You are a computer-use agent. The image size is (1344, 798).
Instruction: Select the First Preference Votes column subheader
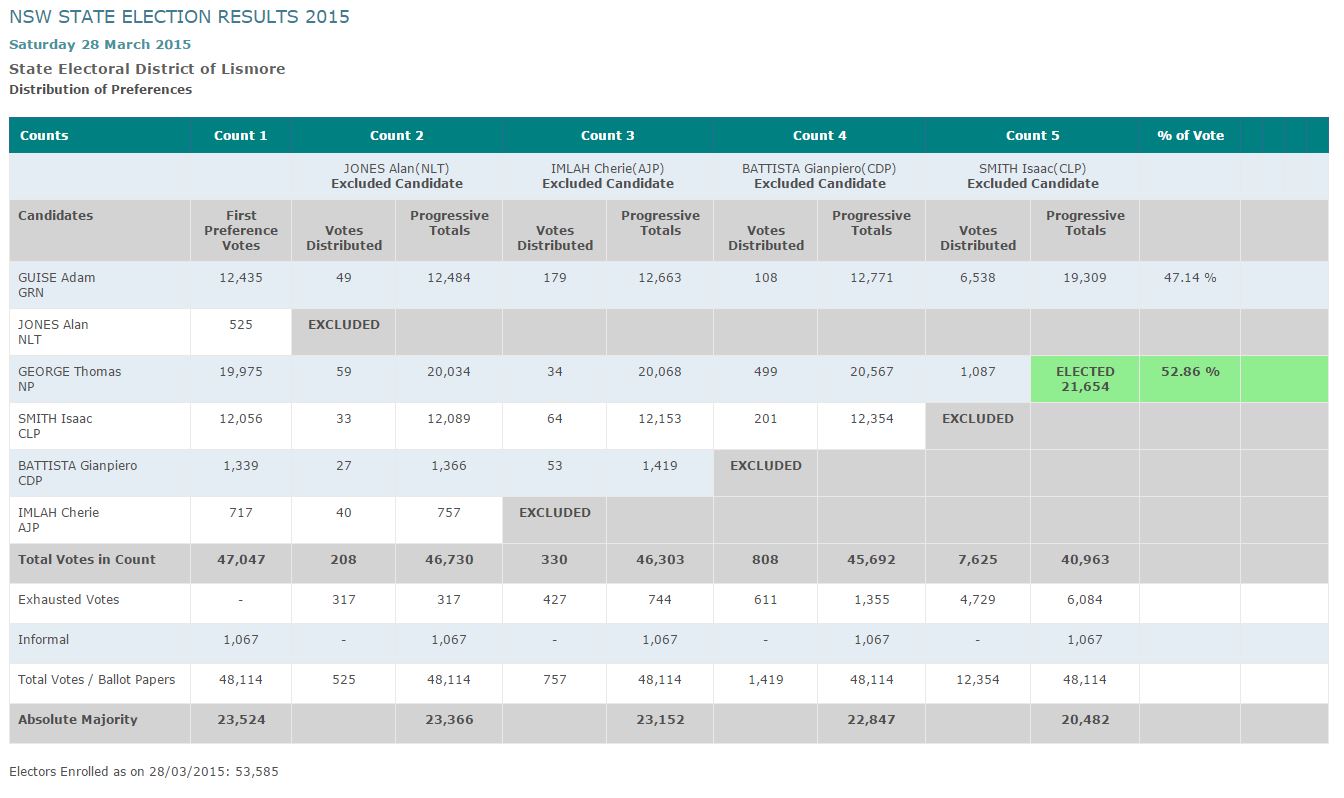coord(240,230)
